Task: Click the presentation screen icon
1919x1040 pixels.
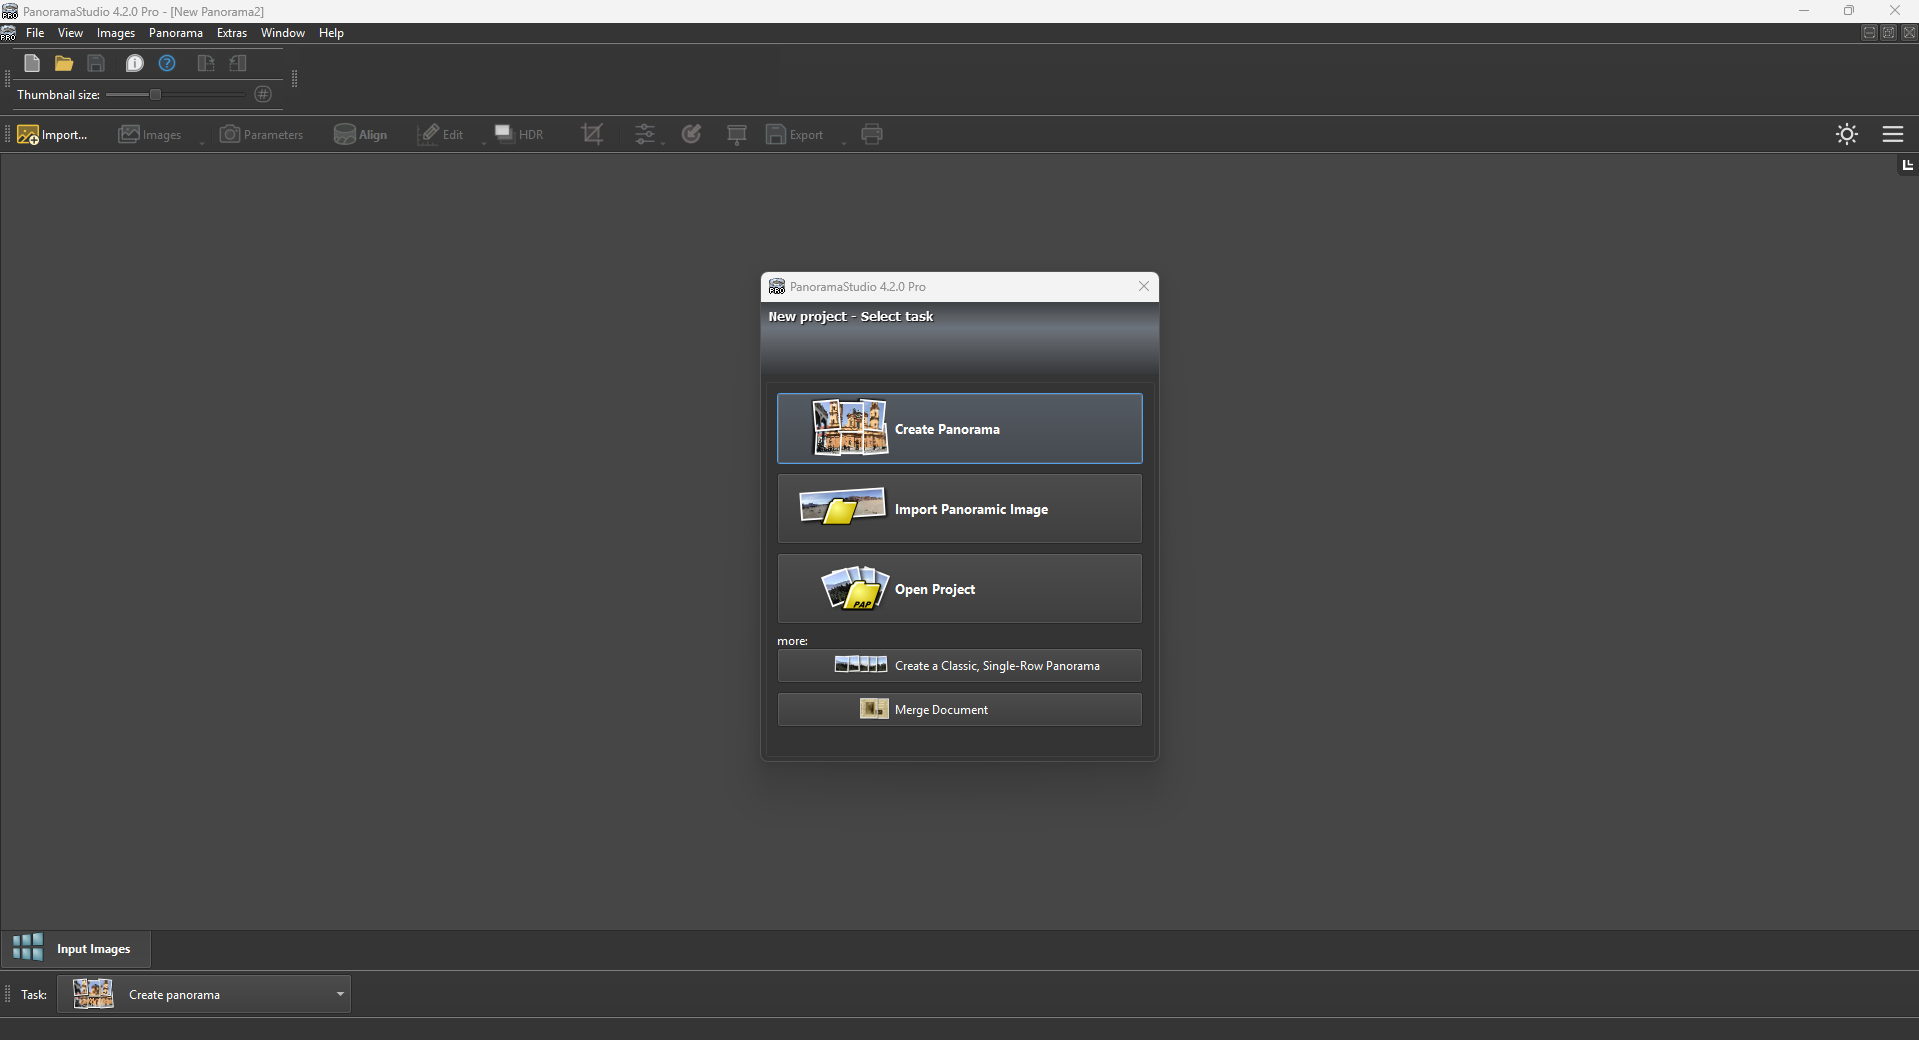Action: (x=737, y=135)
